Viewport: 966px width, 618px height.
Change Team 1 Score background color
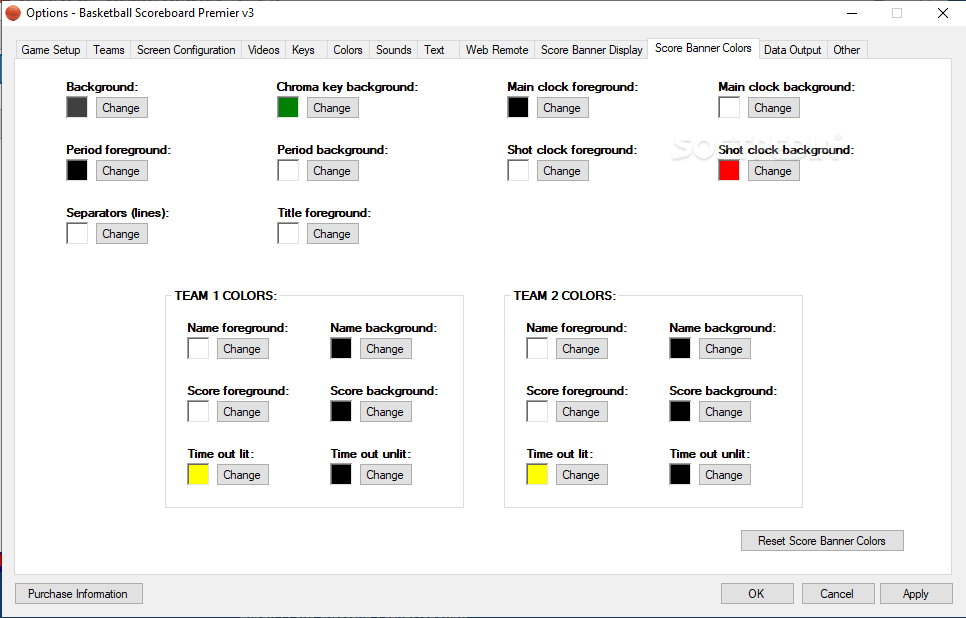pos(386,412)
